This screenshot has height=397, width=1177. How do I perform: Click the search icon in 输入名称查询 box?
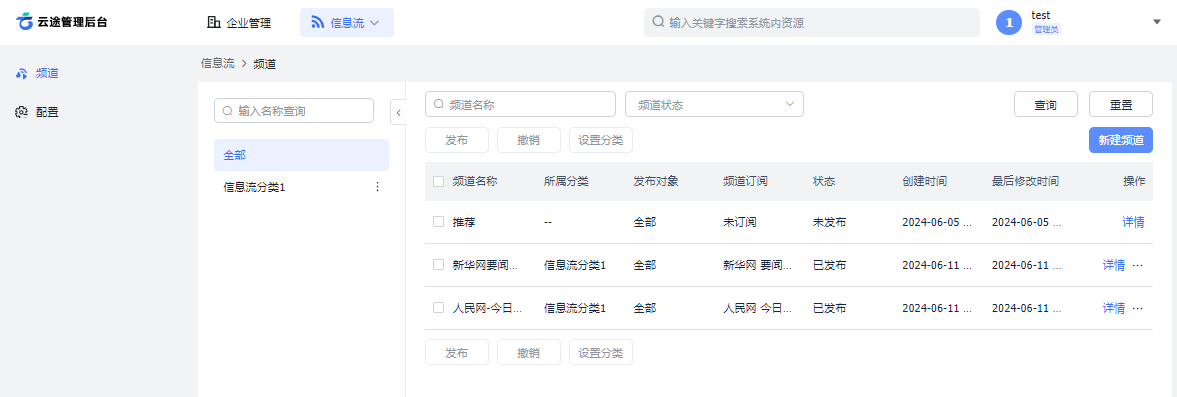point(227,110)
